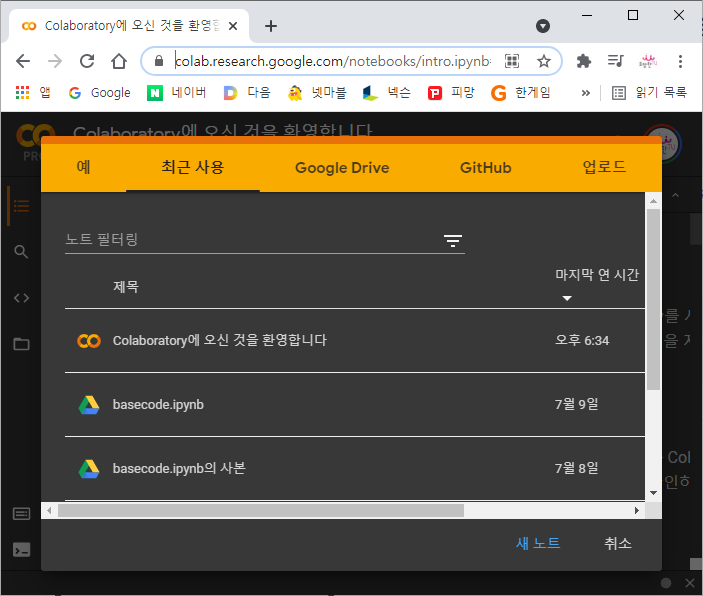
Task: Click the 7월 8일 date
Action: (577, 468)
